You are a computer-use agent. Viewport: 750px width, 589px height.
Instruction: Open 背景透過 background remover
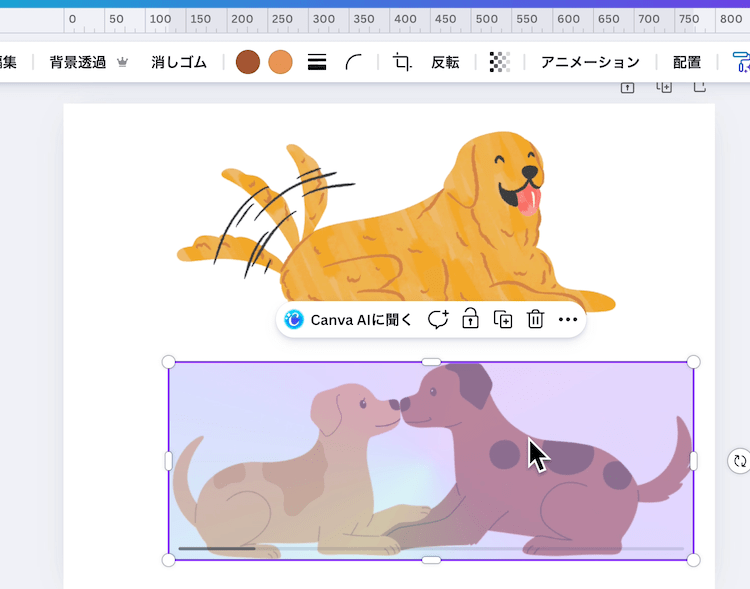(77, 62)
